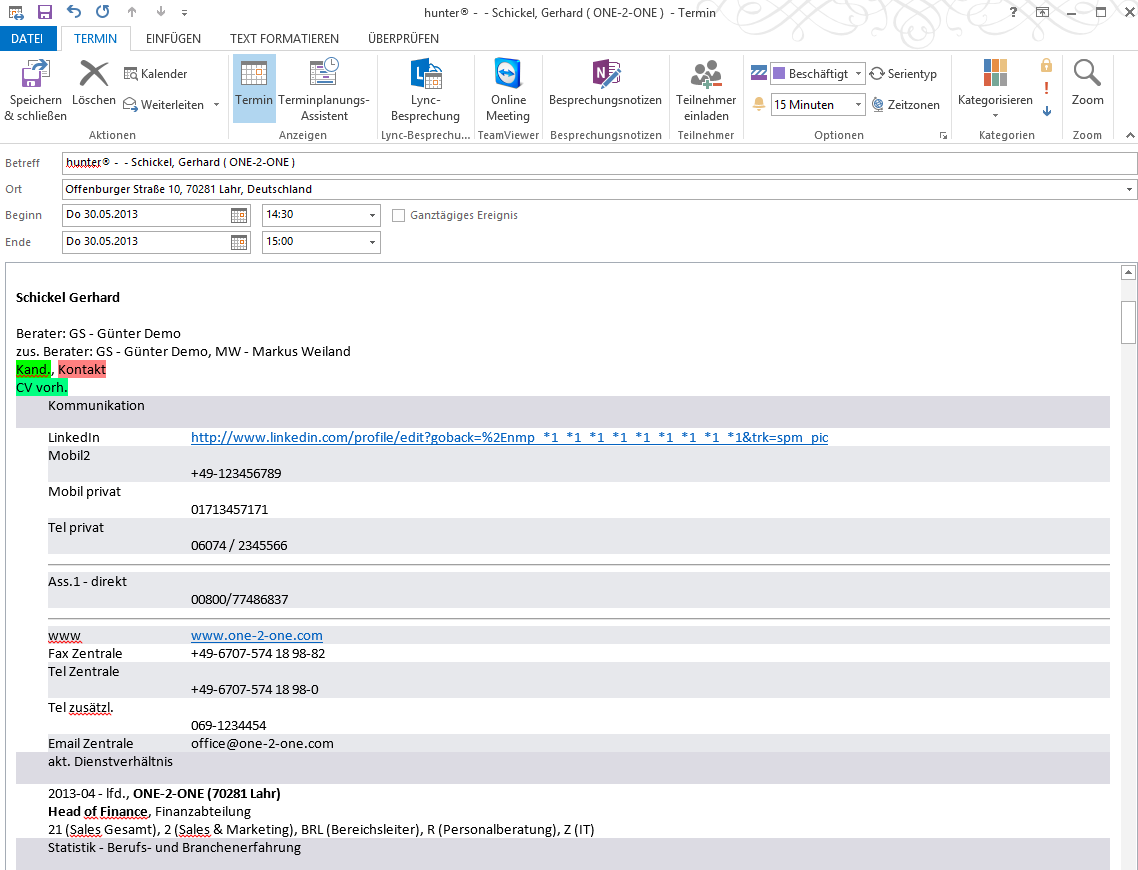Click the Serientyp recurrence button

[903, 74]
